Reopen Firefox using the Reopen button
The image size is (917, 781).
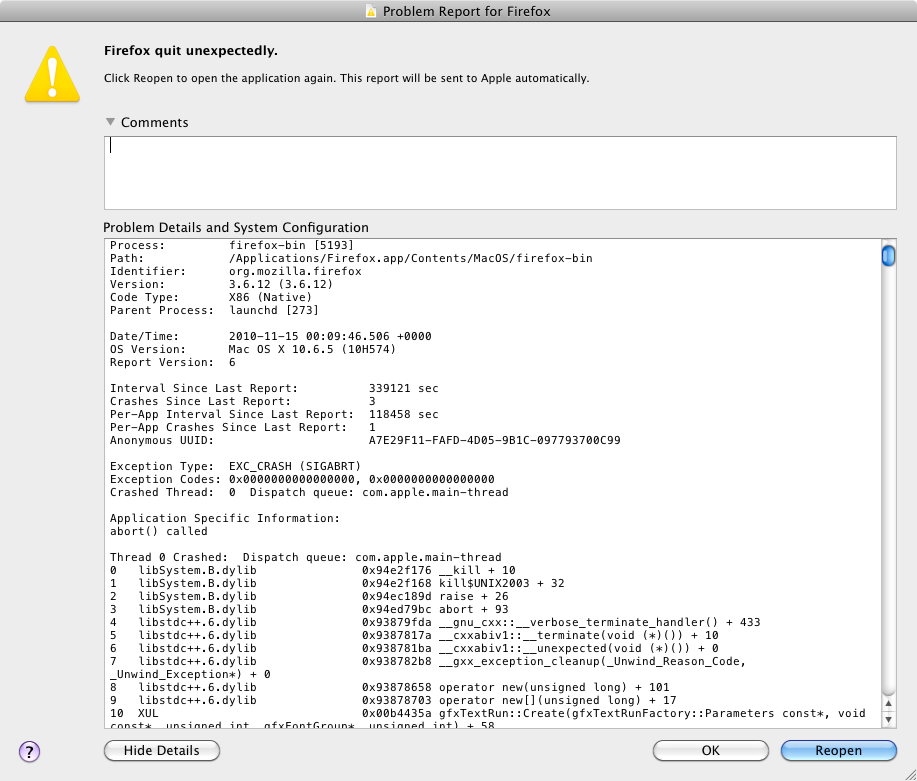tap(837, 751)
